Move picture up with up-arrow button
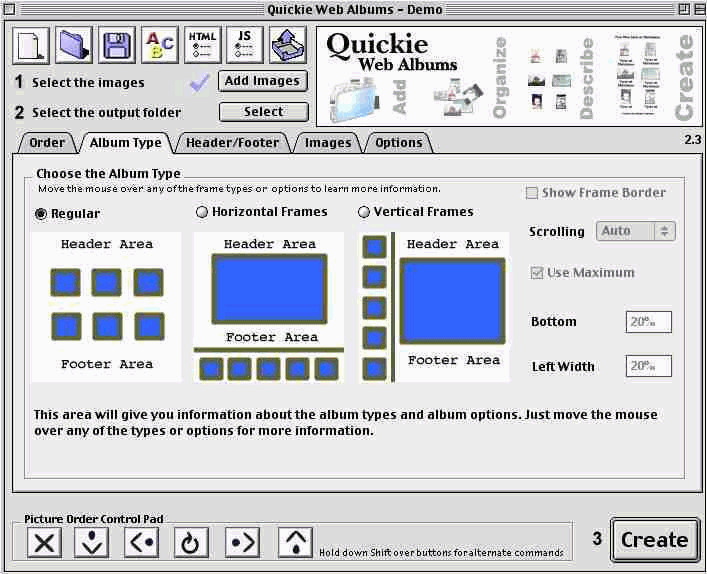Viewport: 707px width, 574px height. click(x=296, y=542)
